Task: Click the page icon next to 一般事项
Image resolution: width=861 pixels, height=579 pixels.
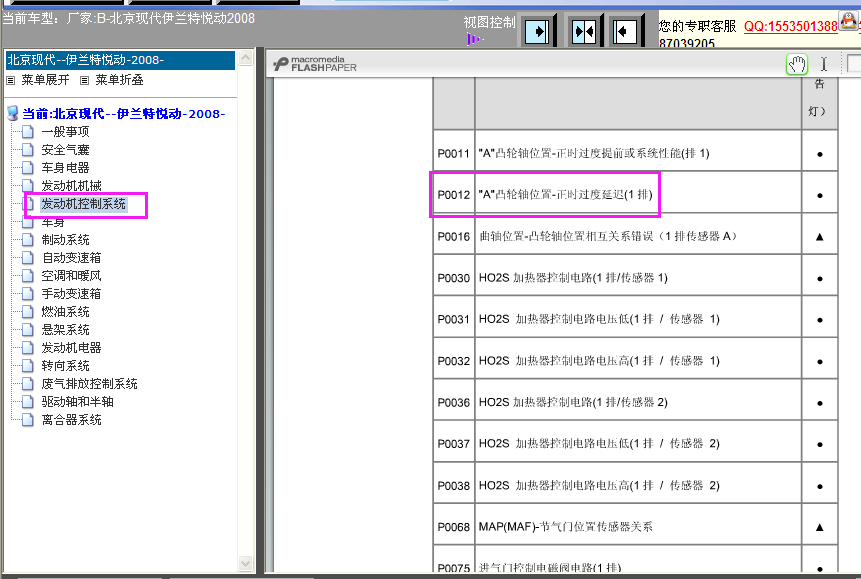Action: click(x=28, y=132)
